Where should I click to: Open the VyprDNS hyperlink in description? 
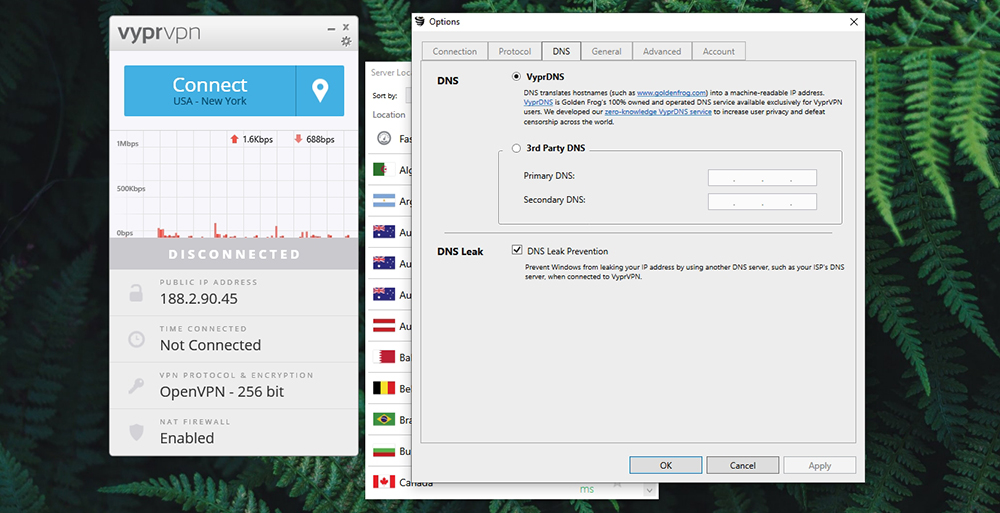click(x=538, y=102)
